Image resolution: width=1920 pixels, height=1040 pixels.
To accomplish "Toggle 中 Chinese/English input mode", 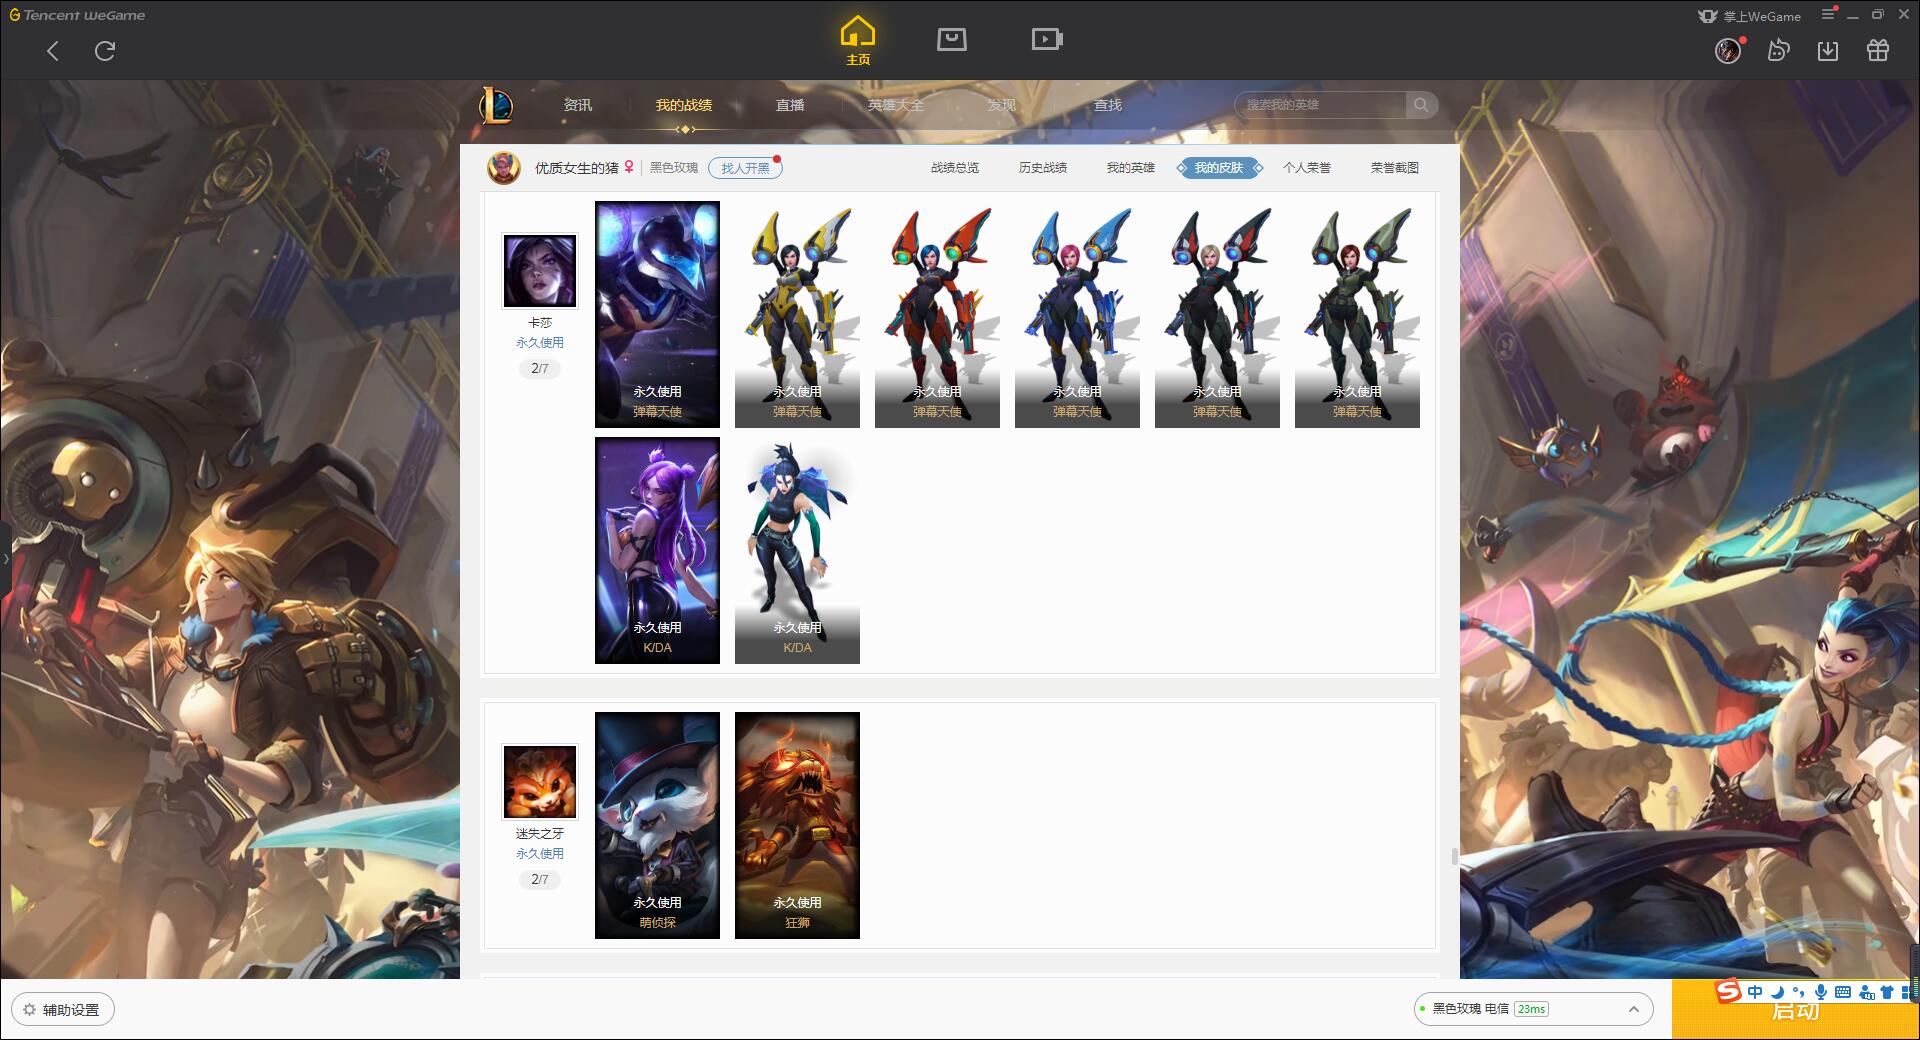I will pos(1755,992).
